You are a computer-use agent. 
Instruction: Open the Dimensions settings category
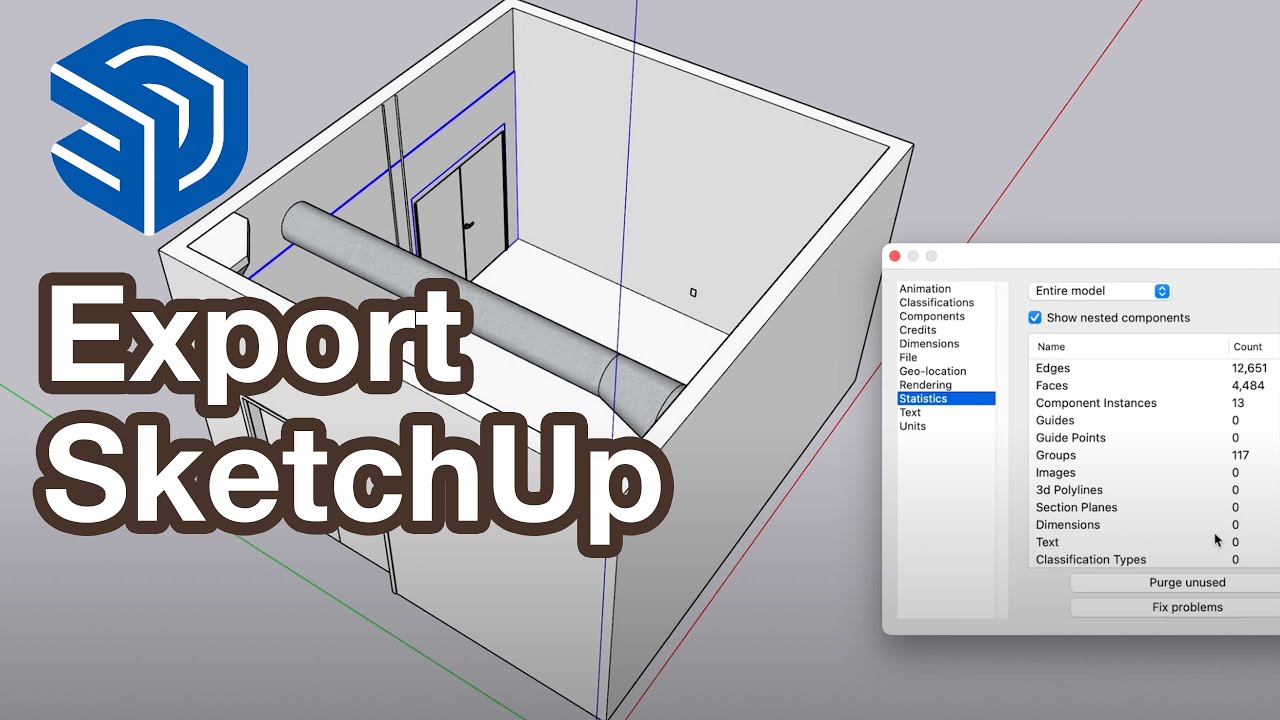[929, 344]
